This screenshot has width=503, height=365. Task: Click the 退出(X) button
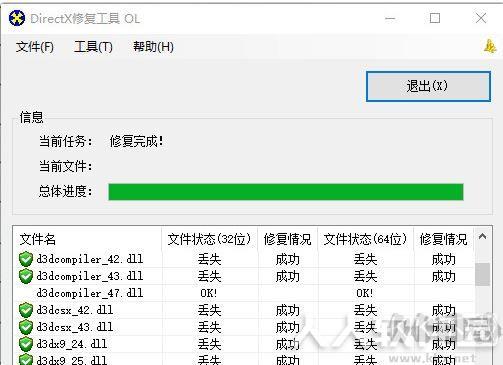428,86
